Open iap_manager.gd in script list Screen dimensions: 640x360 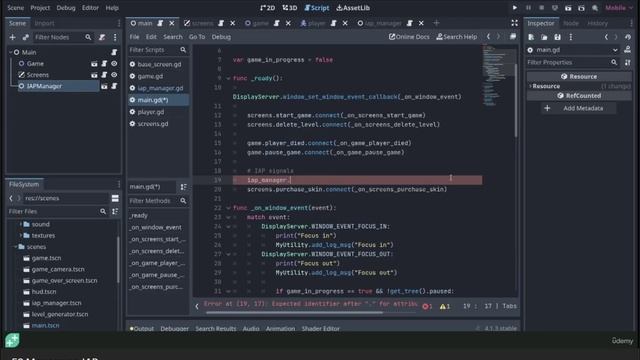point(159,88)
